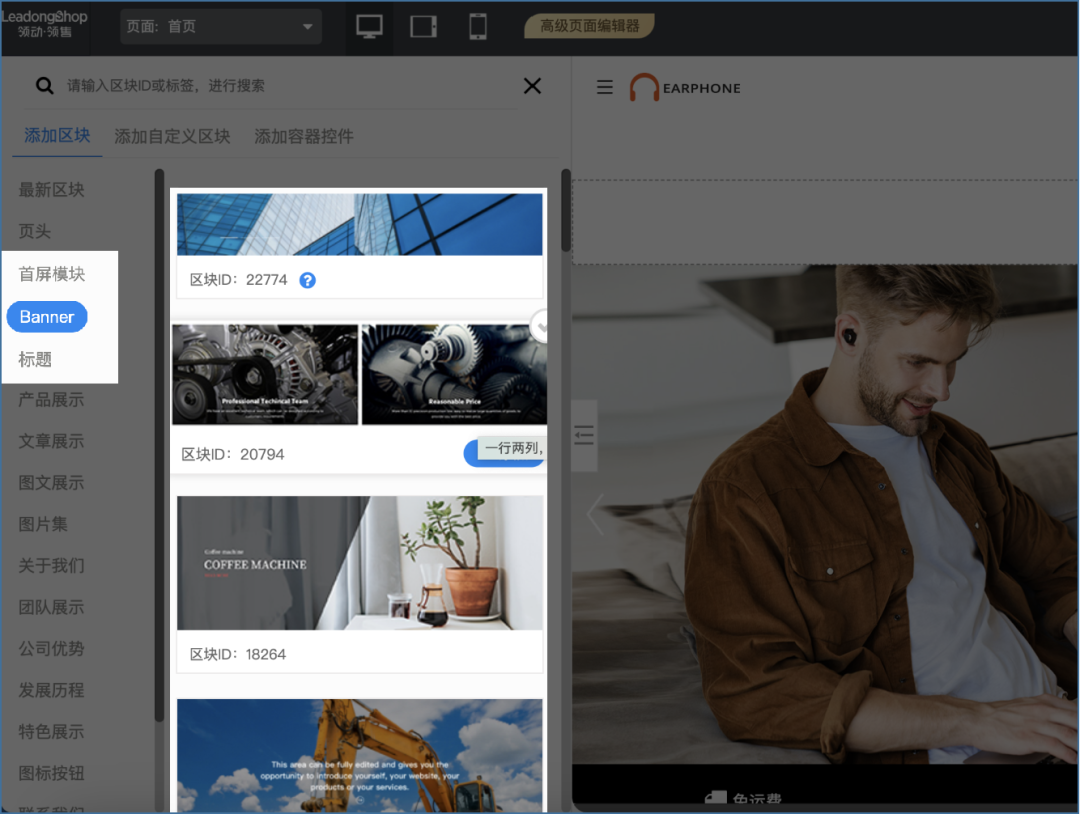Click the block search input field
This screenshot has height=814, width=1080.
point(280,86)
